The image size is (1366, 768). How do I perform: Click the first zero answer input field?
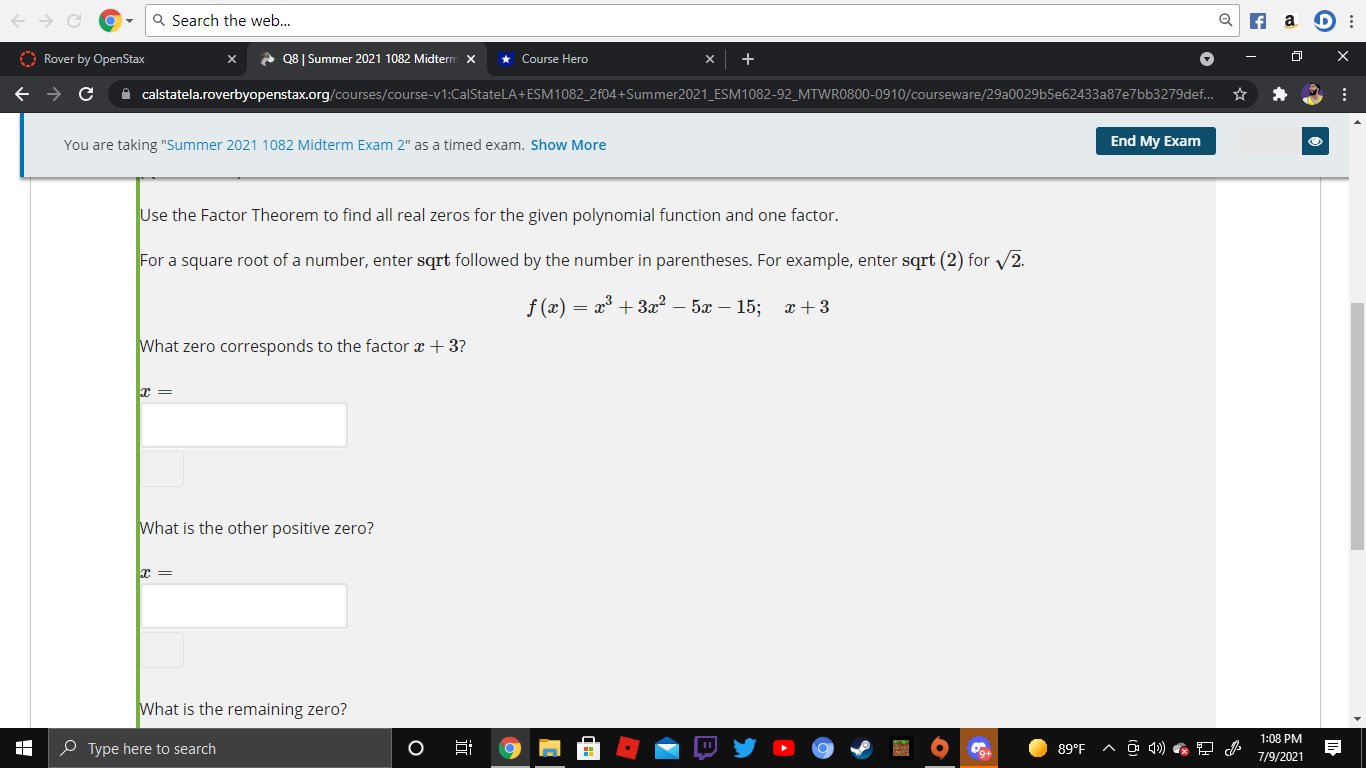(244, 424)
